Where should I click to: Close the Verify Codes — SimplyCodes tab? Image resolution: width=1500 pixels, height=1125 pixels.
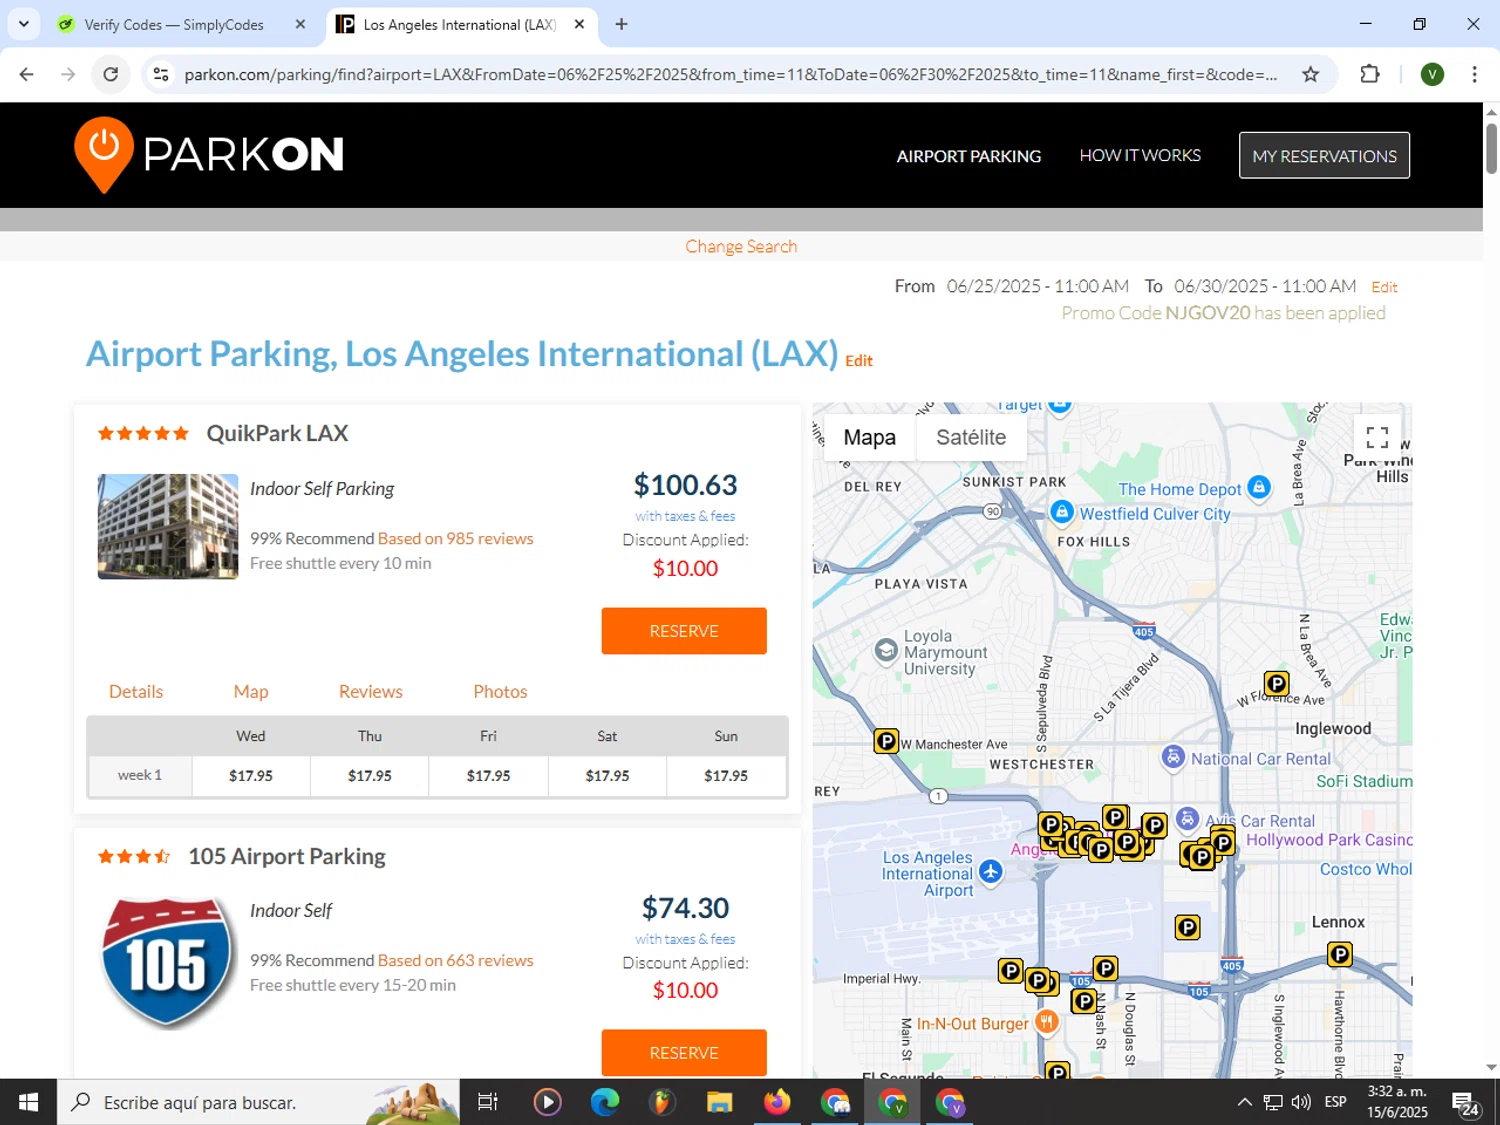tap(300, 24)
